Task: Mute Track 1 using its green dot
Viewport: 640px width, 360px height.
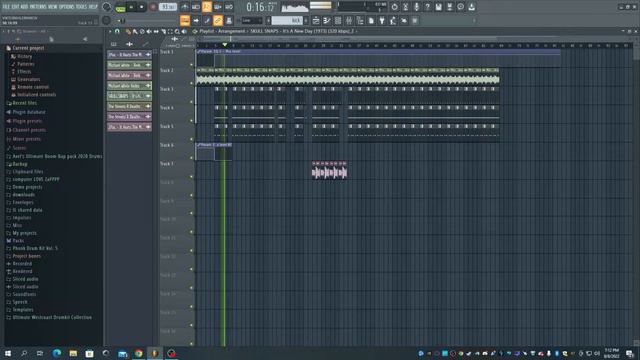Action: pos(191,64)
